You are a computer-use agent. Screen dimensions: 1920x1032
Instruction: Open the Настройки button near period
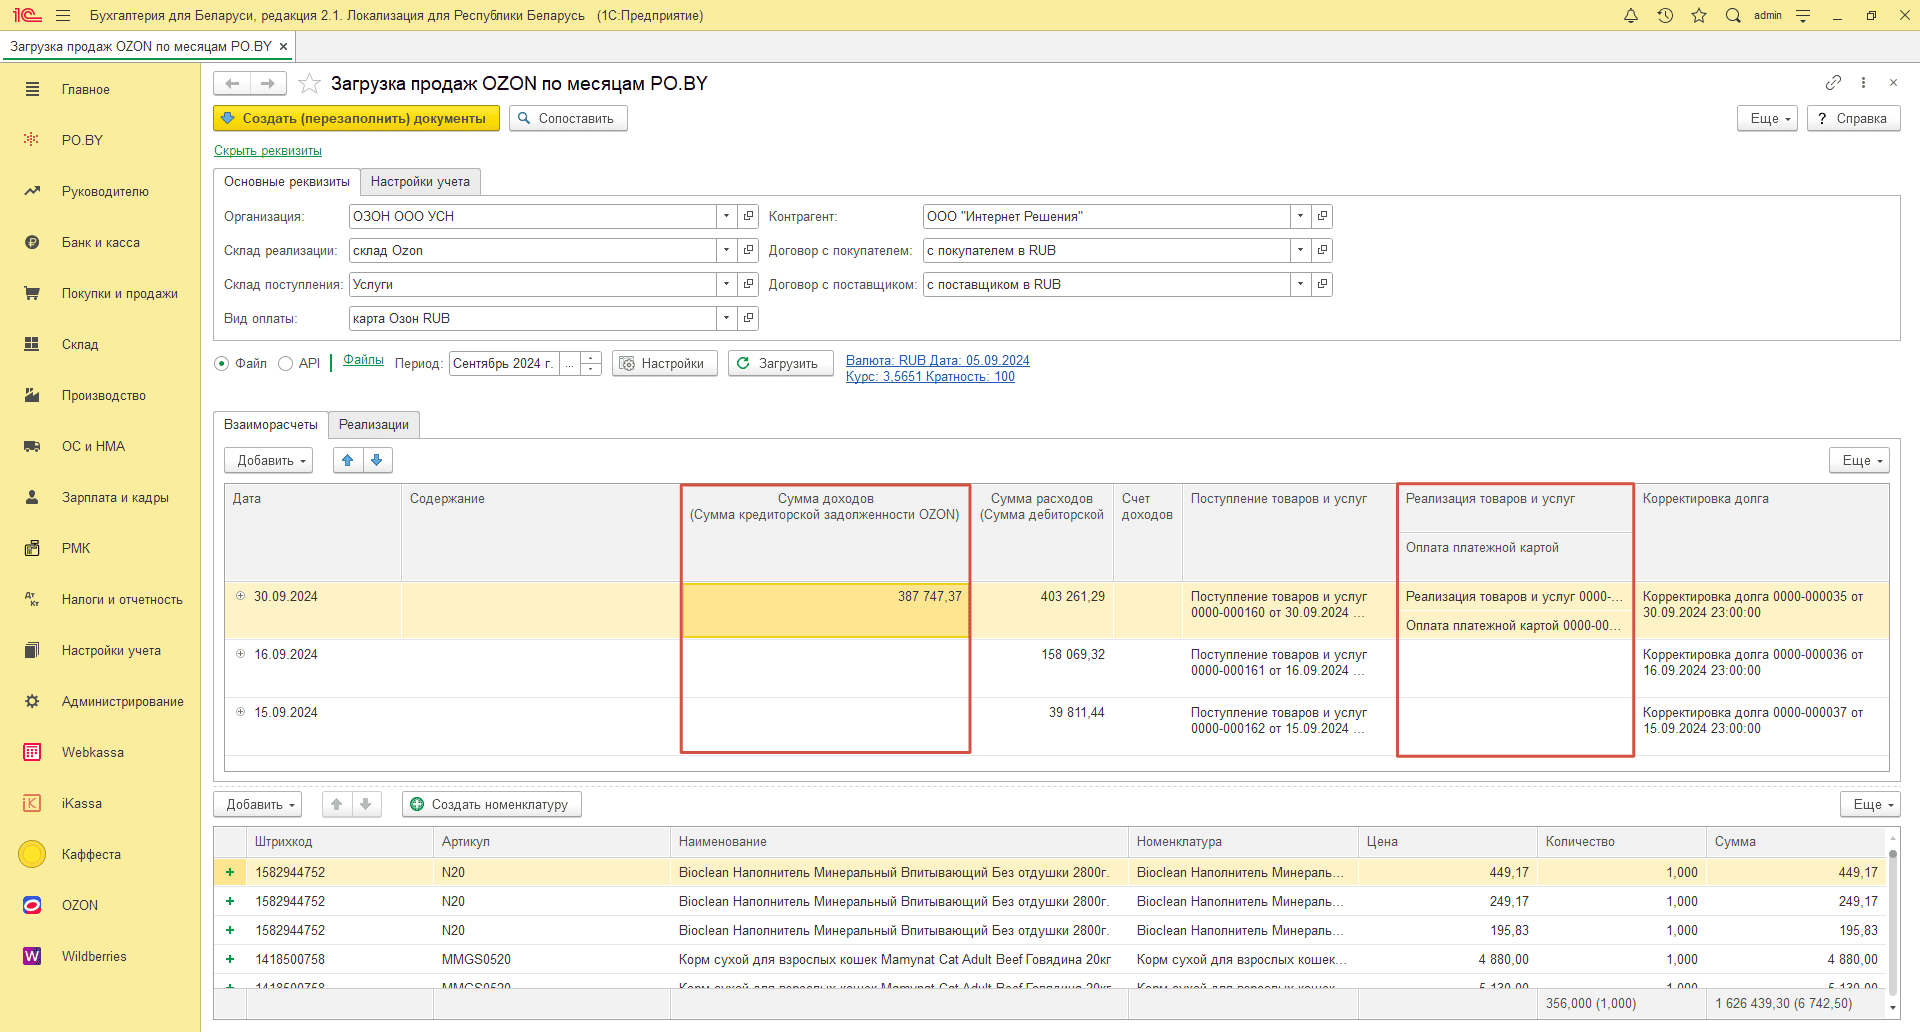(x=665, y=363)
